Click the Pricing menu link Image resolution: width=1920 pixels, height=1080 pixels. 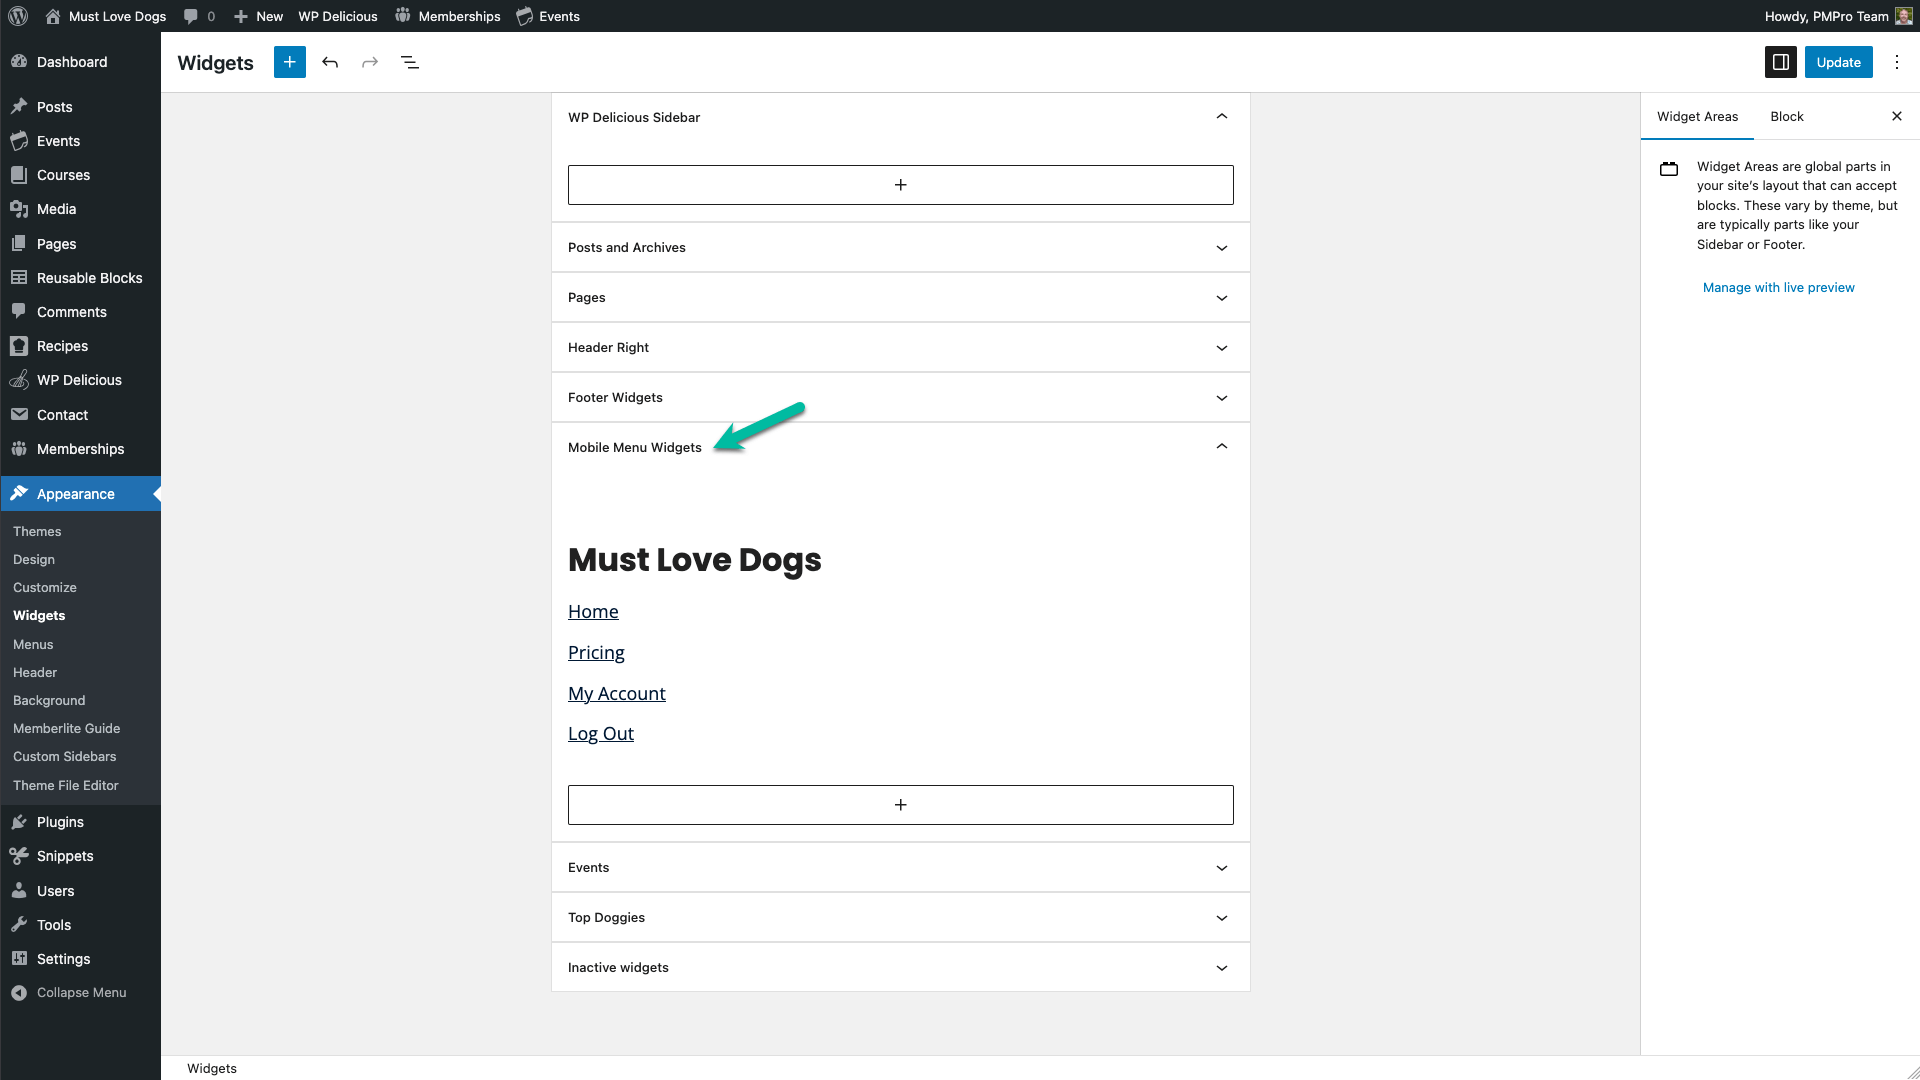point(596,652)
